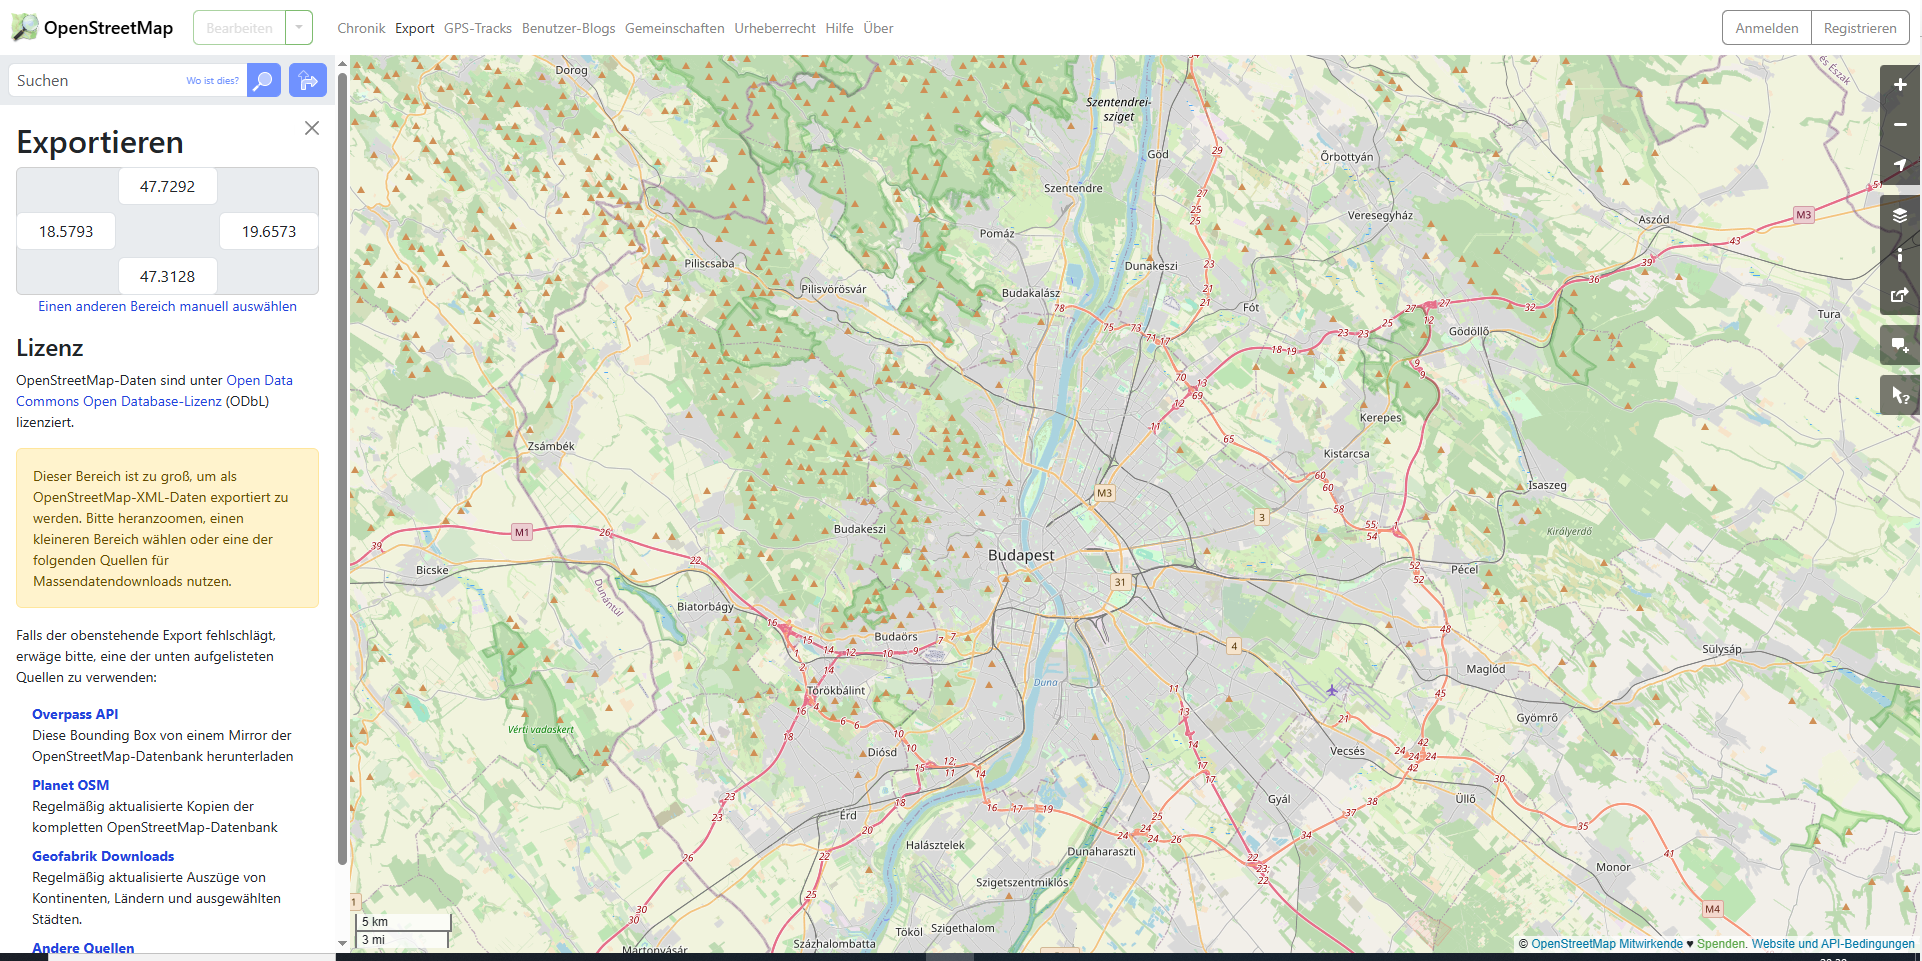
Task: Add a note to the map
Action: pyautogui.click(x=1900, y=345)
